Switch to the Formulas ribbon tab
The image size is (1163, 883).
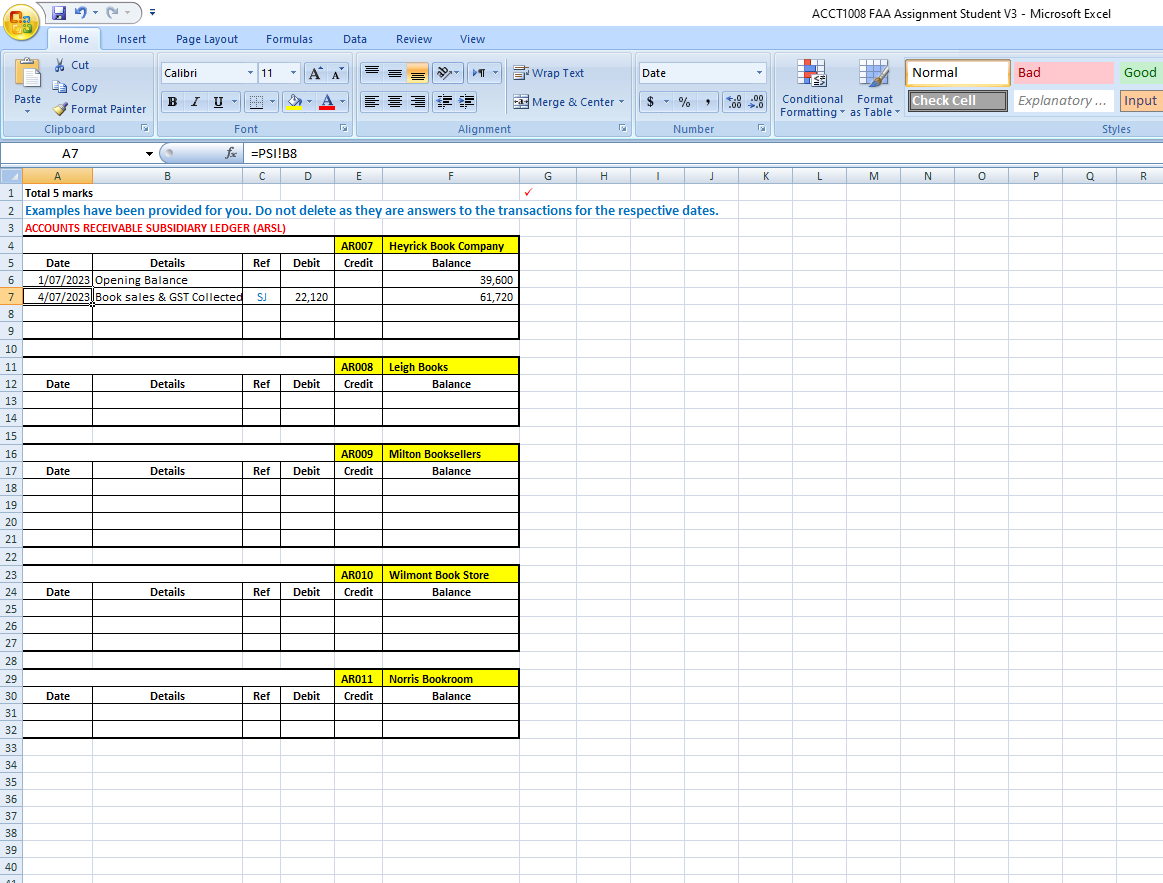[x=289, y=39]
